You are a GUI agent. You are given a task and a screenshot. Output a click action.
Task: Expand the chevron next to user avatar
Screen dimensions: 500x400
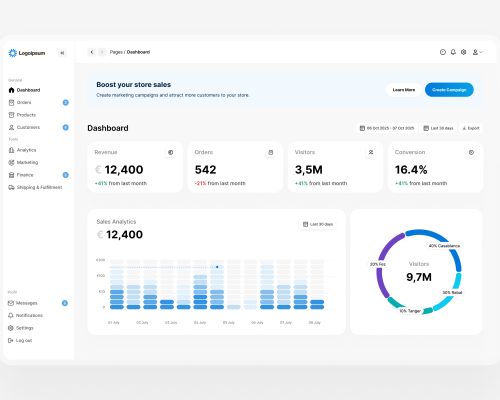click(481, 52)
